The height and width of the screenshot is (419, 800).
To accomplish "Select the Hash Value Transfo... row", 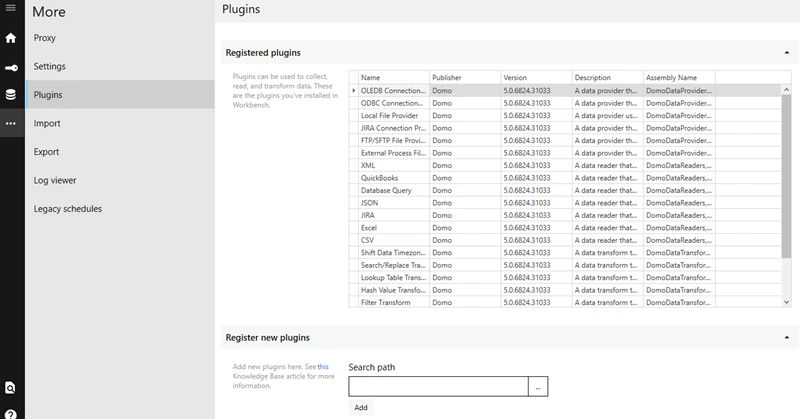I will click(x=565, y=290).
